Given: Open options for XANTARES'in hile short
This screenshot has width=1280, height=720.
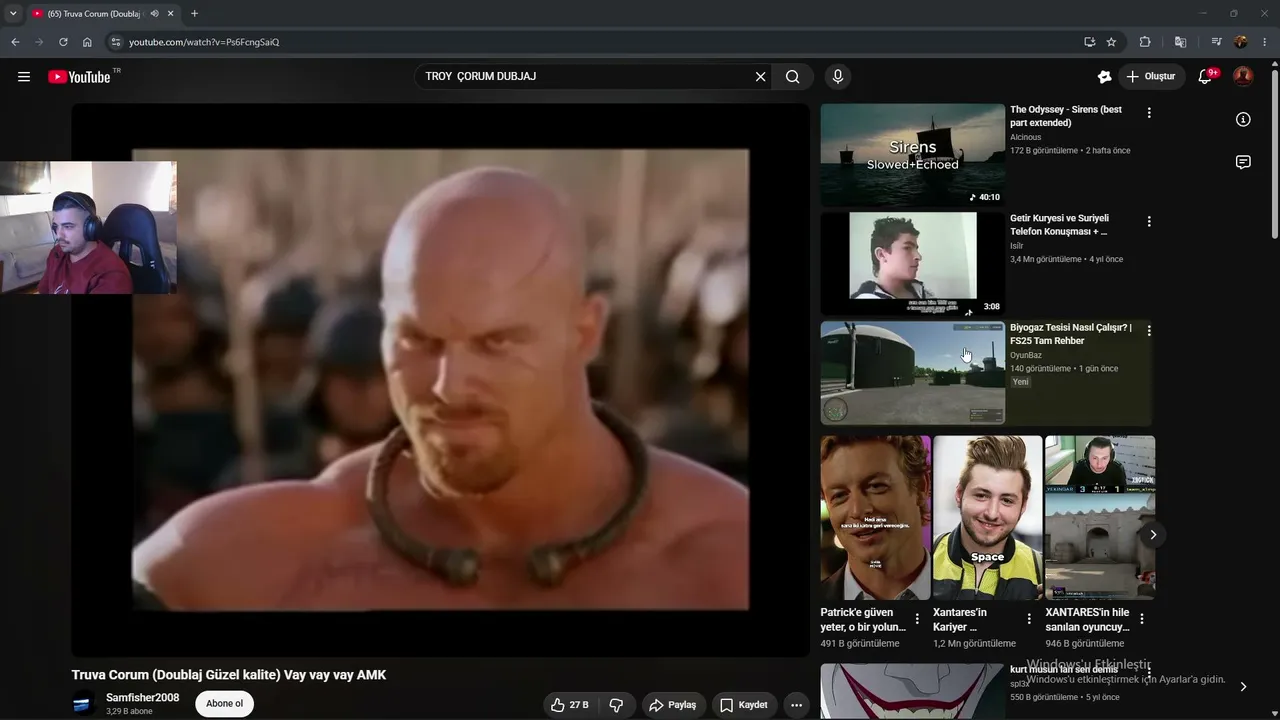Looking at the screenshot, I should [1141, 619].
